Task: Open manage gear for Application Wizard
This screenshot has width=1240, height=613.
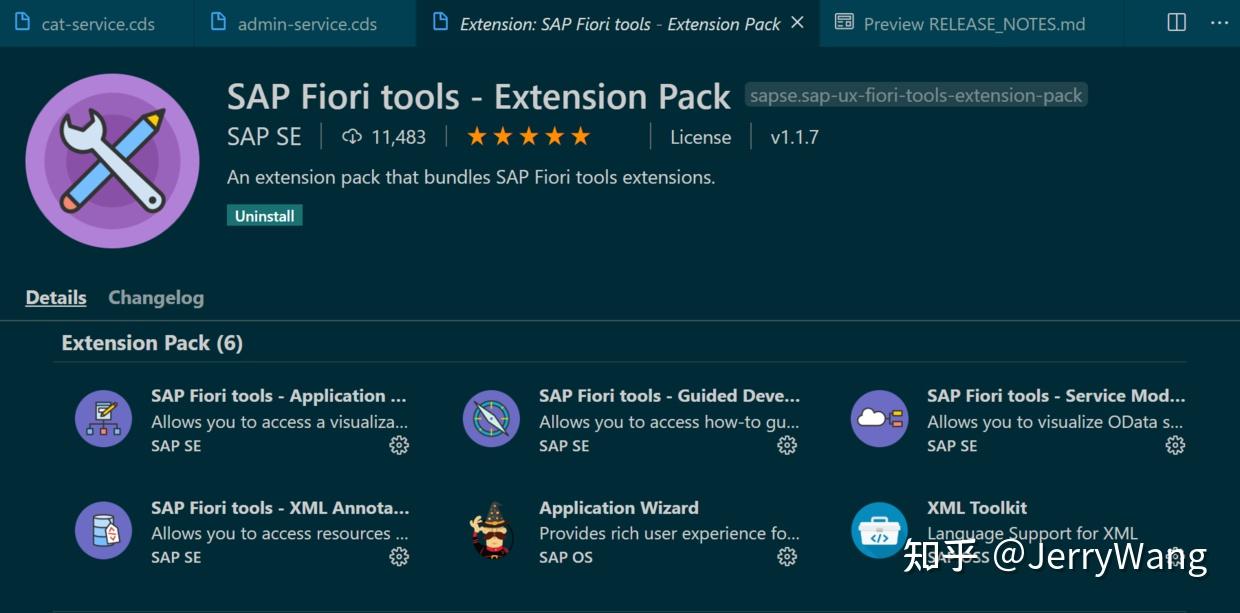Action: click(x=787, y=557)
